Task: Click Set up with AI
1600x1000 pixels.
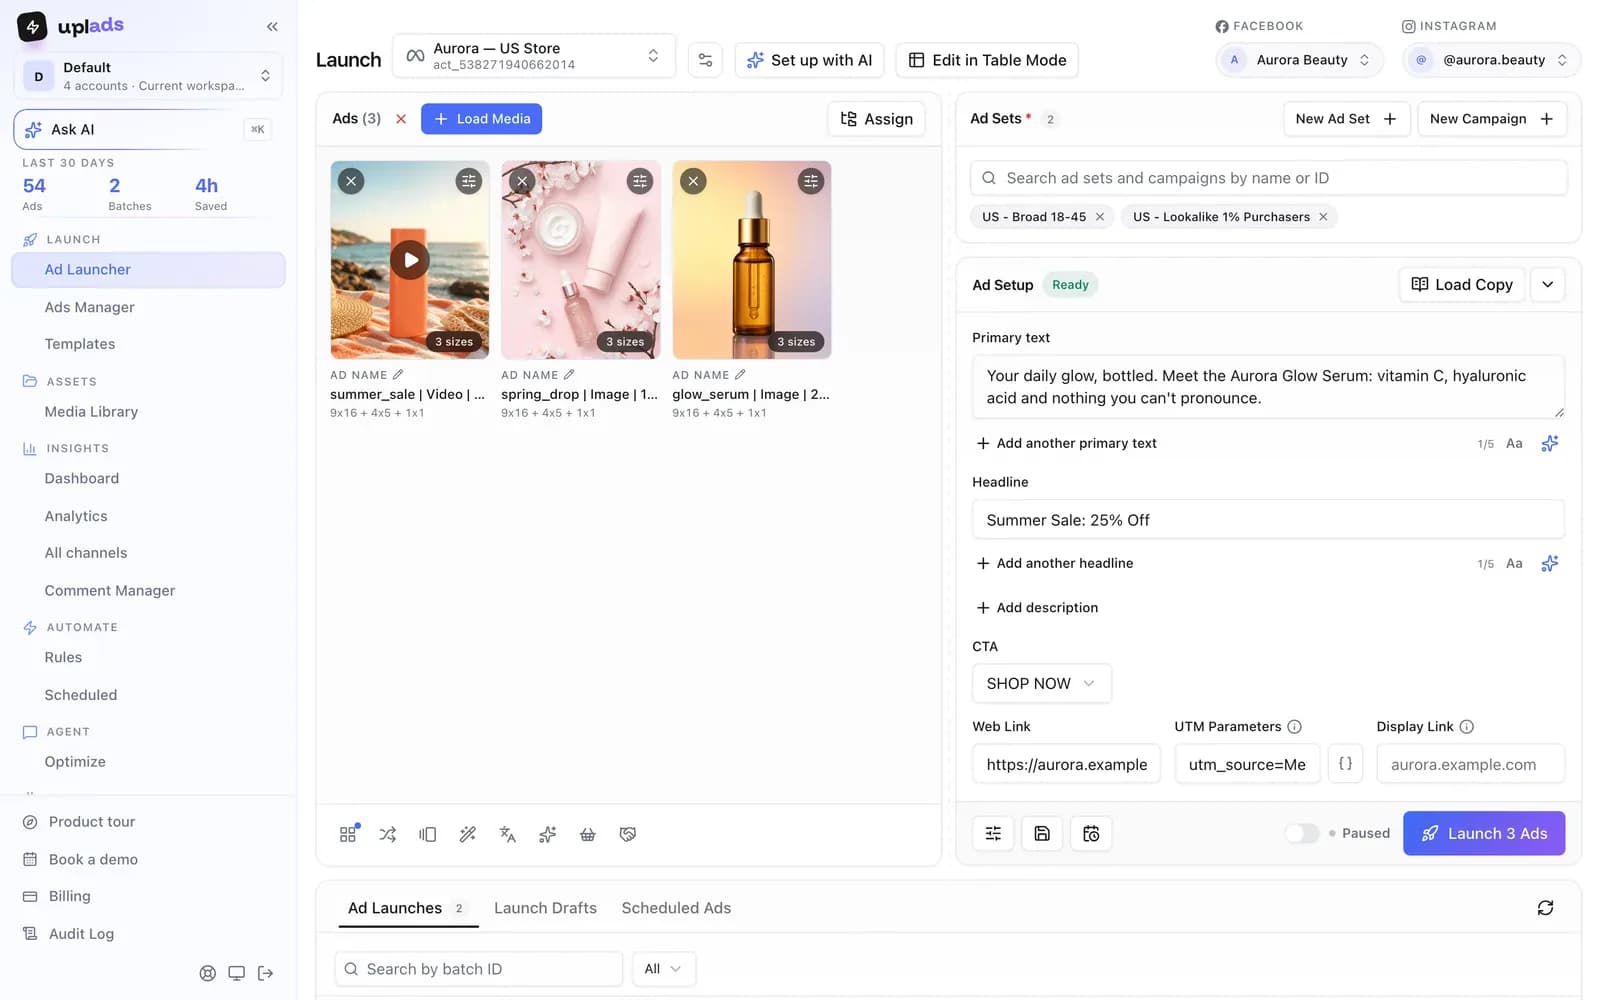Action: pyautogui.click(x=809, y=60)
